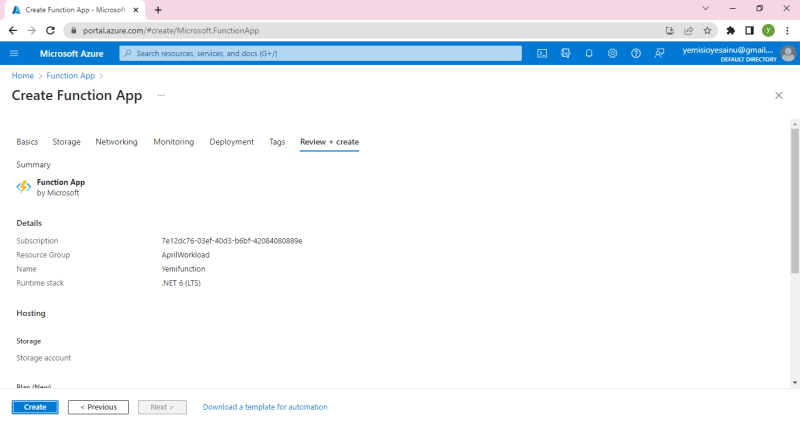The height and width of the screenshot is (426, 800).
Task: Open the notifications bell
Action: pyautogui.click(x=589, y=54)
